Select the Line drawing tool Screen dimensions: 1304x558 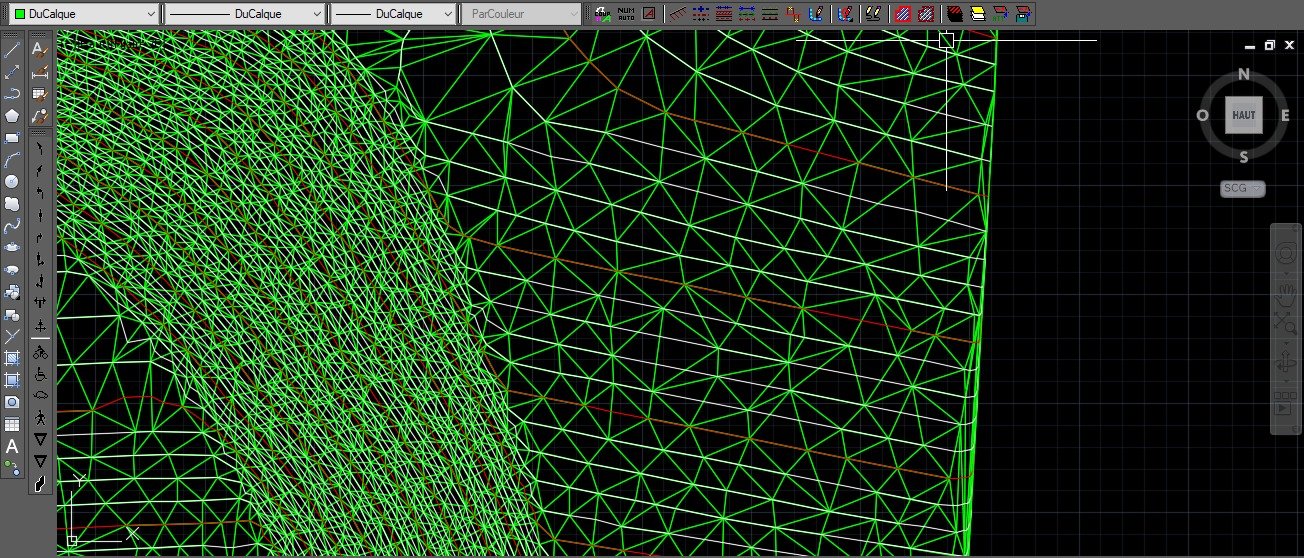click(x=12, y=49)
